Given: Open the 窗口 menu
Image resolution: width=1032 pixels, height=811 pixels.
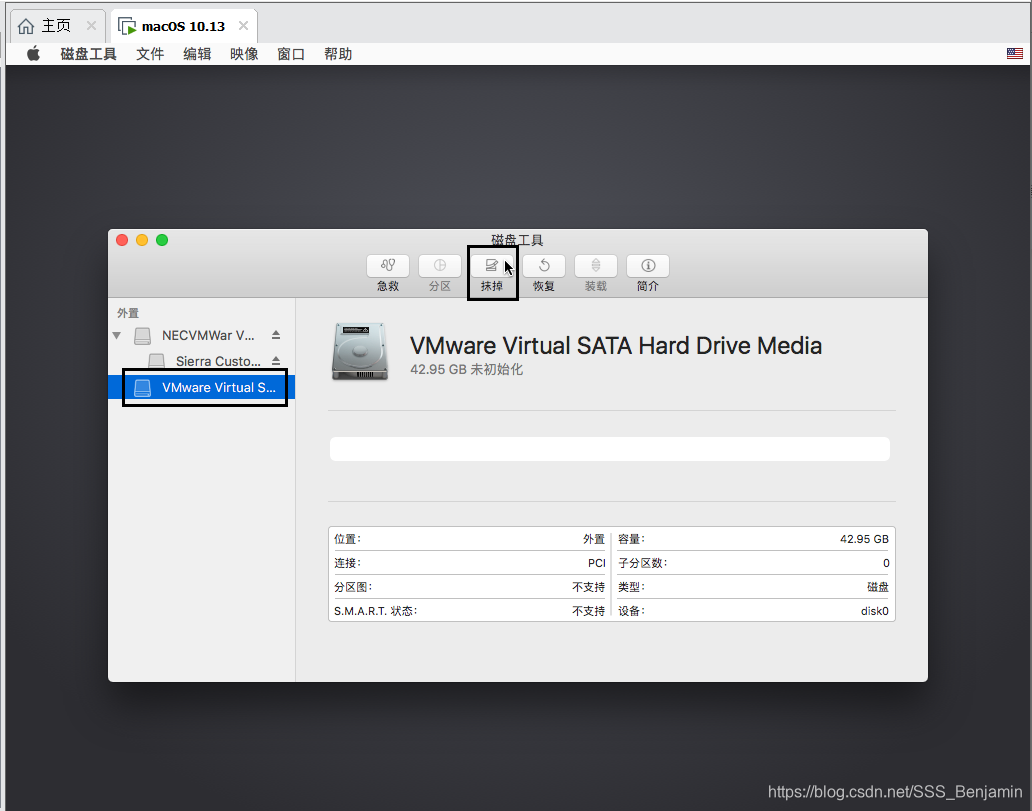Looking at the screenshot, I should pos(291,54).
